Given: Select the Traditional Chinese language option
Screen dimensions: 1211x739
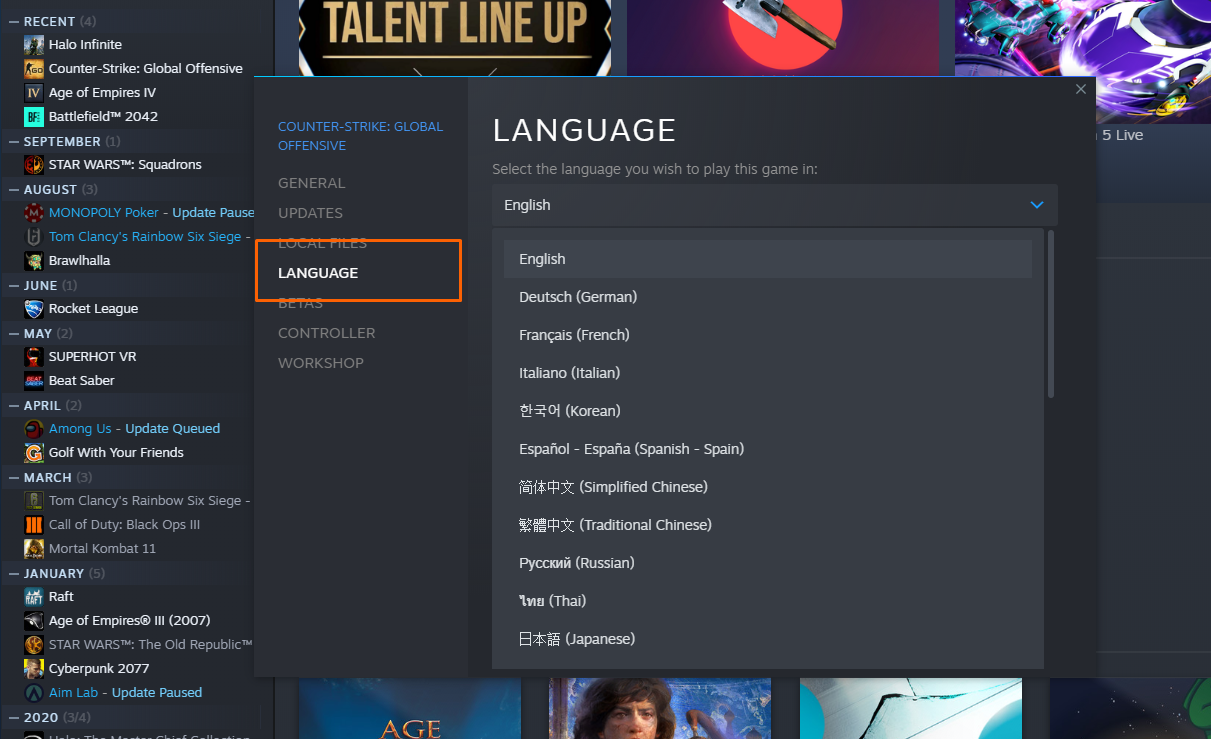Looking at the screenshot, I should click(768, 525).
